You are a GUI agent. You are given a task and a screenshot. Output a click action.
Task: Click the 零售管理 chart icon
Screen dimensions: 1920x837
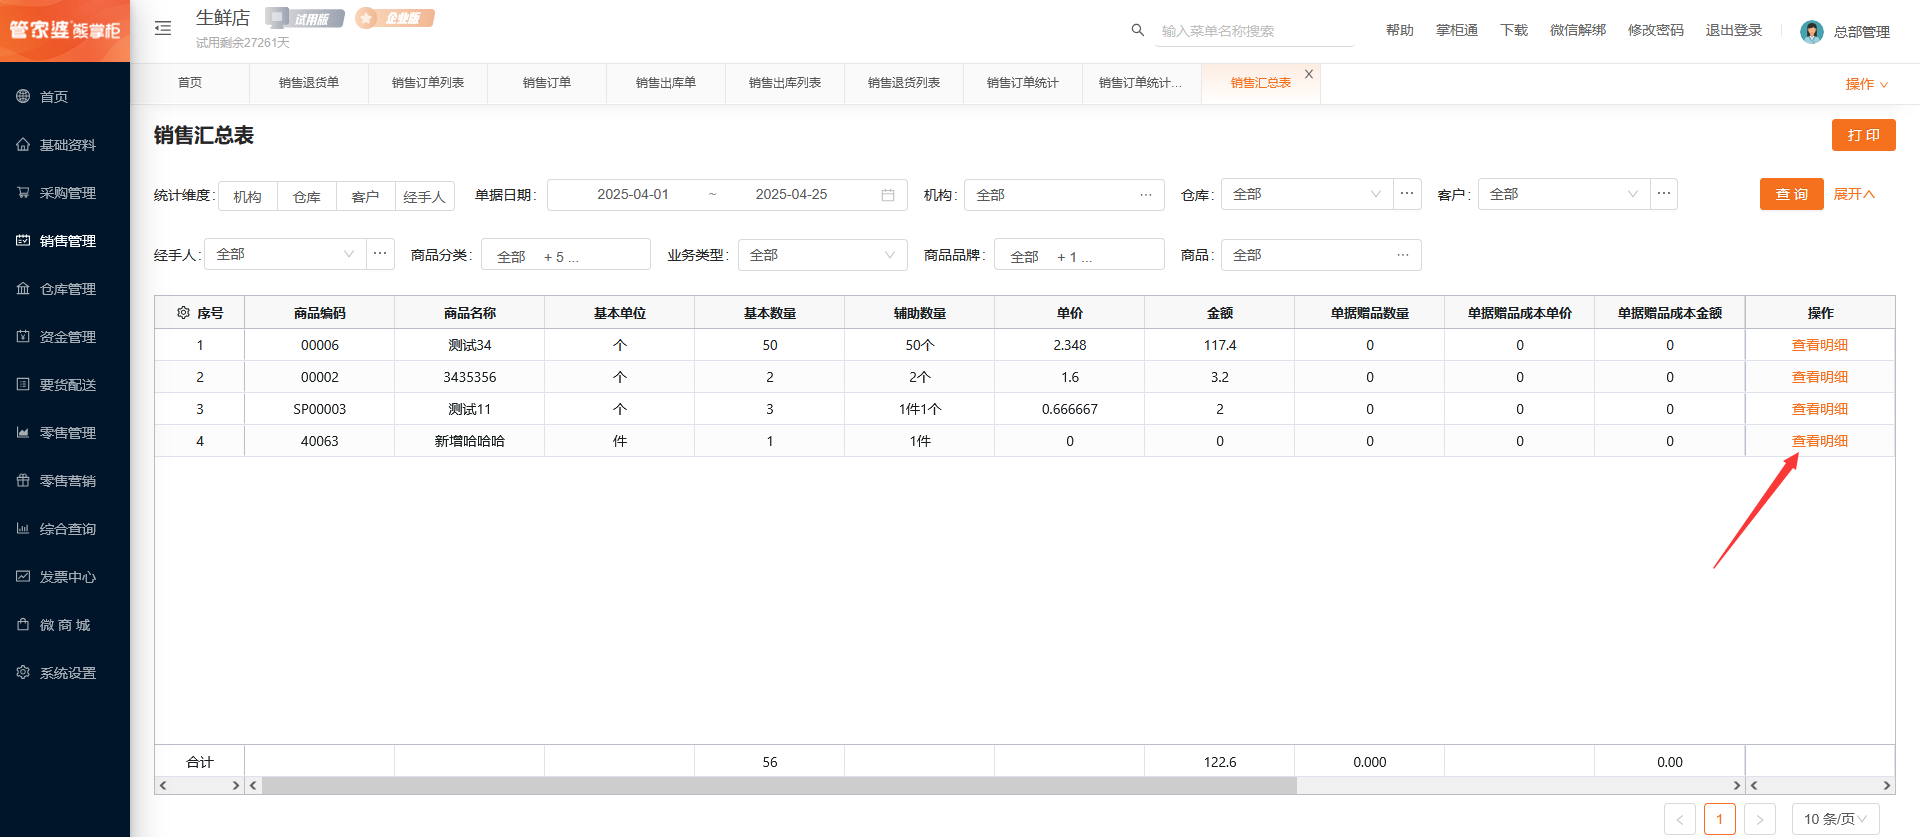tap(23, 432)
